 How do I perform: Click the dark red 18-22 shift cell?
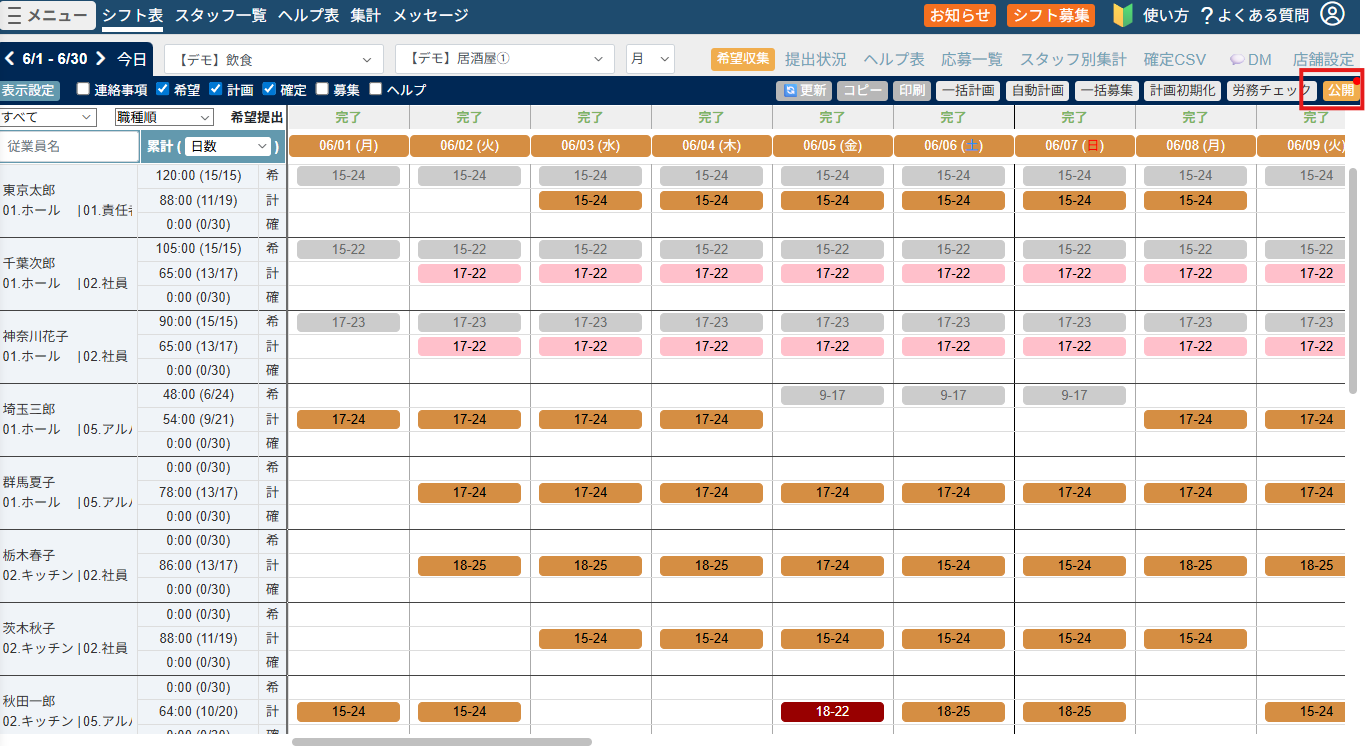pyautogui.click(x=832, y=711)
